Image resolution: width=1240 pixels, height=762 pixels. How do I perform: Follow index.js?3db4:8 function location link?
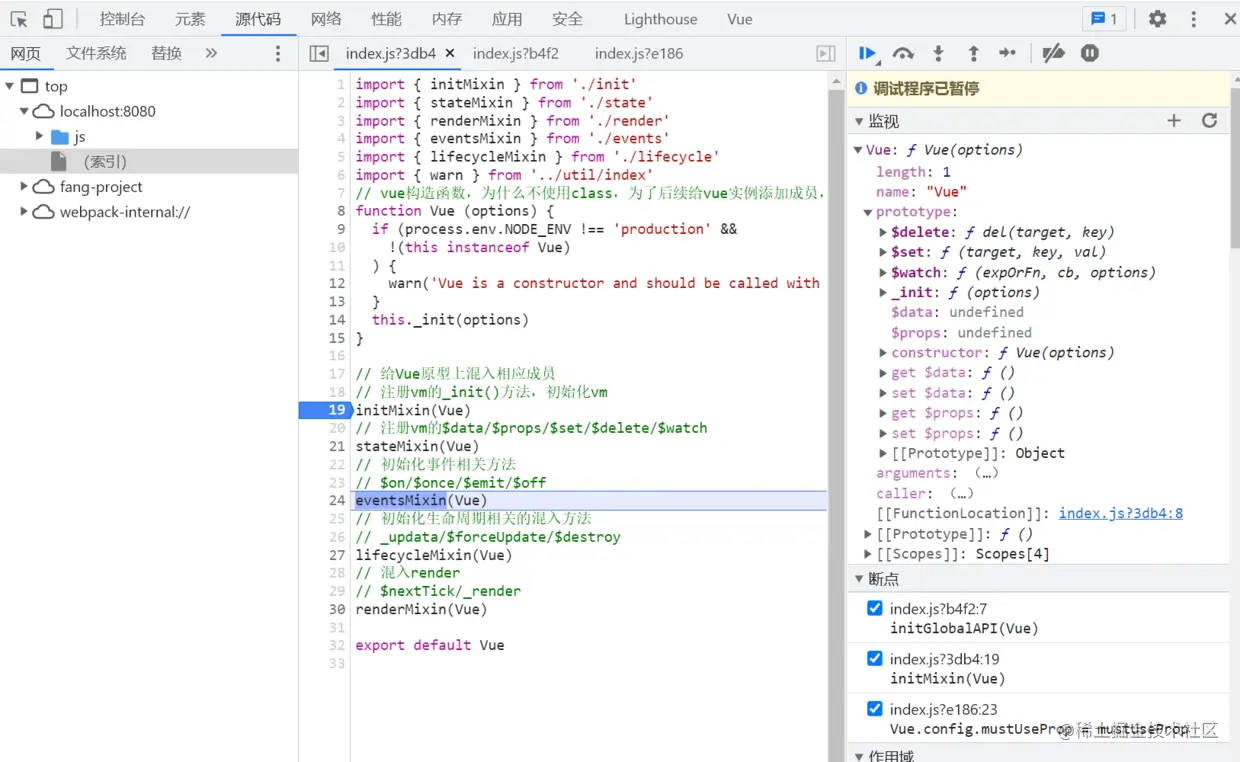(1121, 513)
